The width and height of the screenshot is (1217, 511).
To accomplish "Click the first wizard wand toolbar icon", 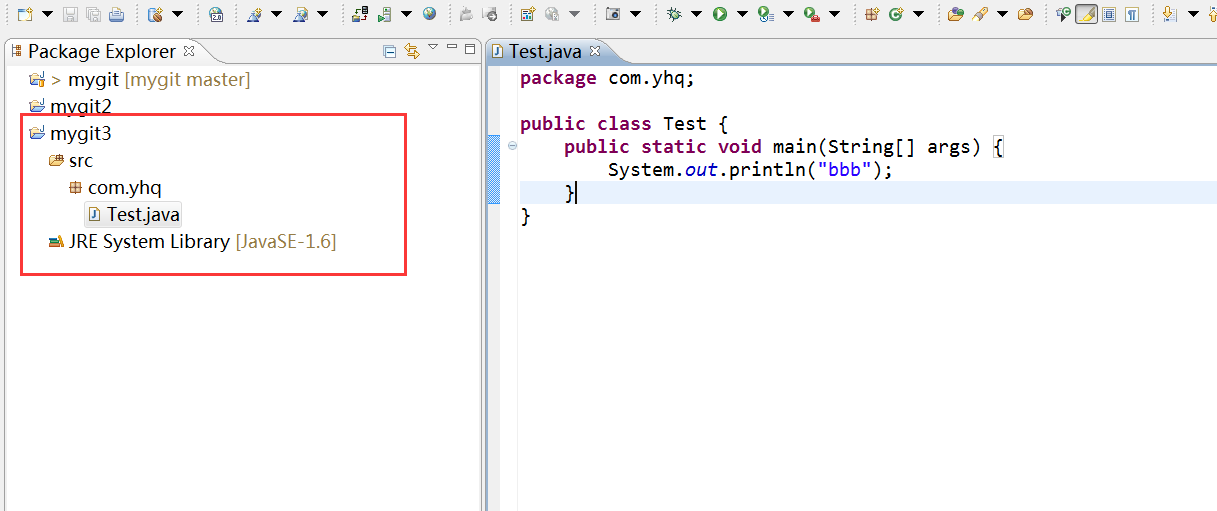I will pyautogui.click(x=254, y=14).
